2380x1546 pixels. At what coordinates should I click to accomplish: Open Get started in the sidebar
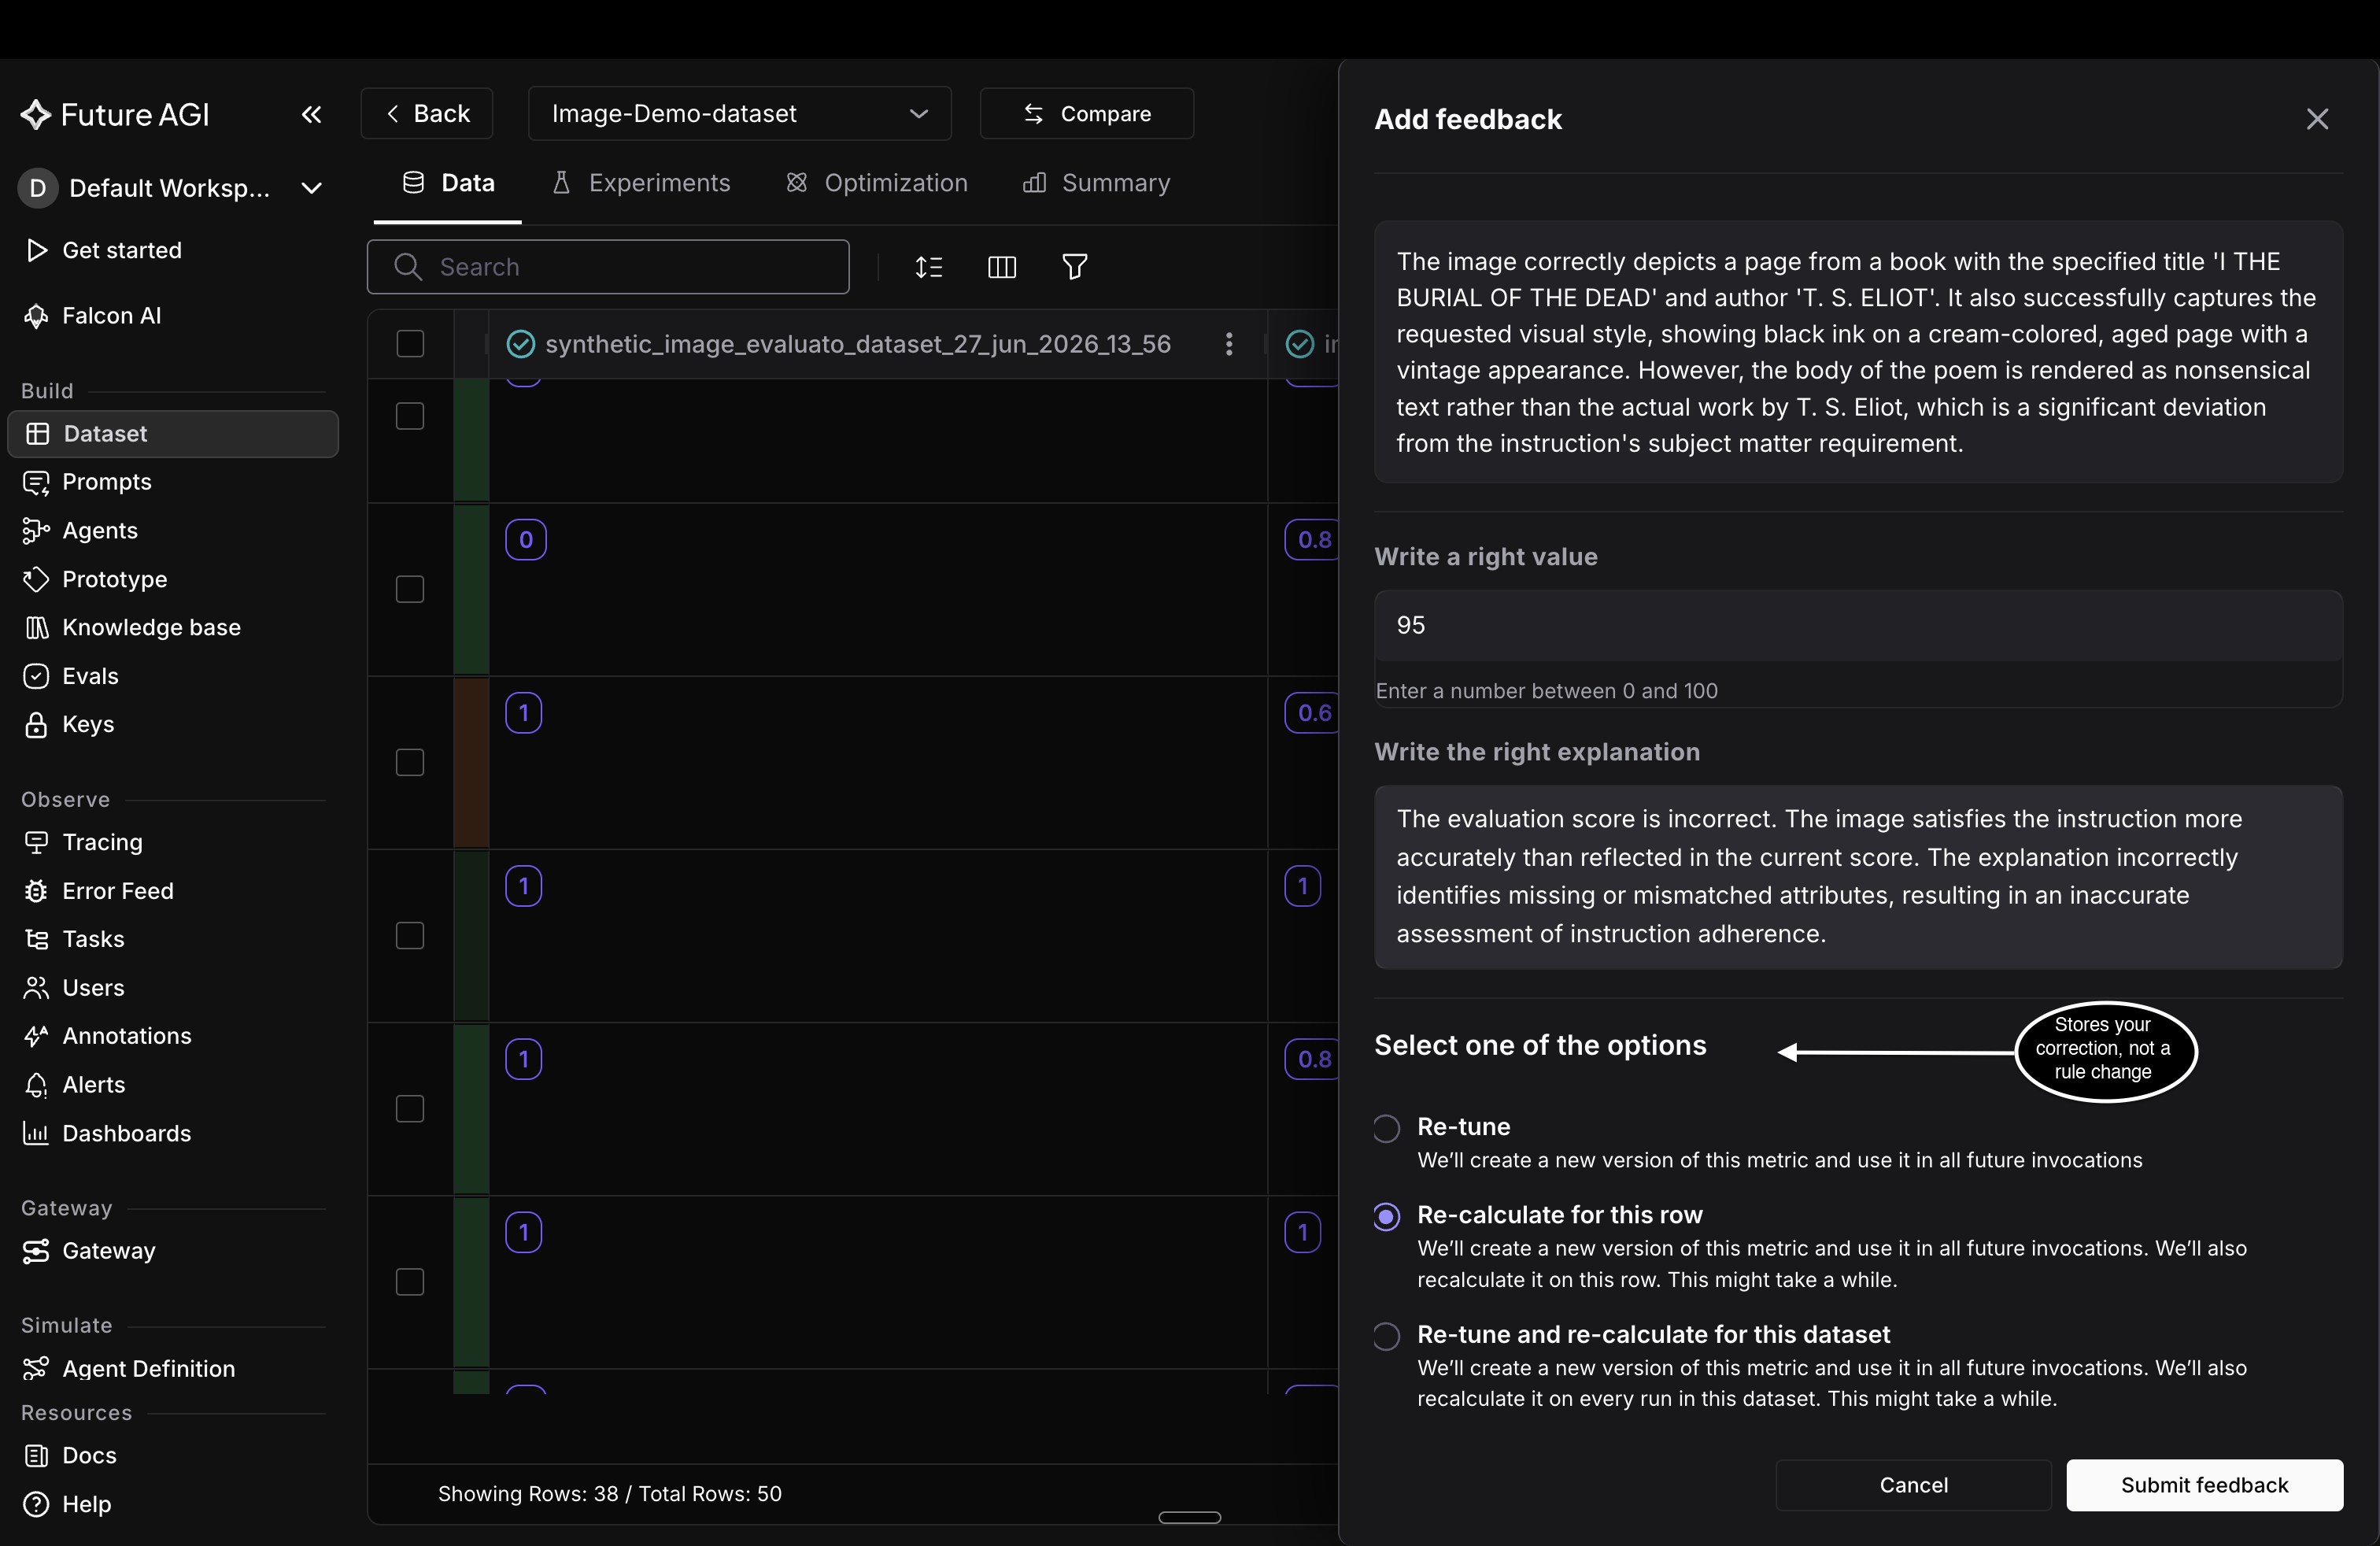(121, 250)
